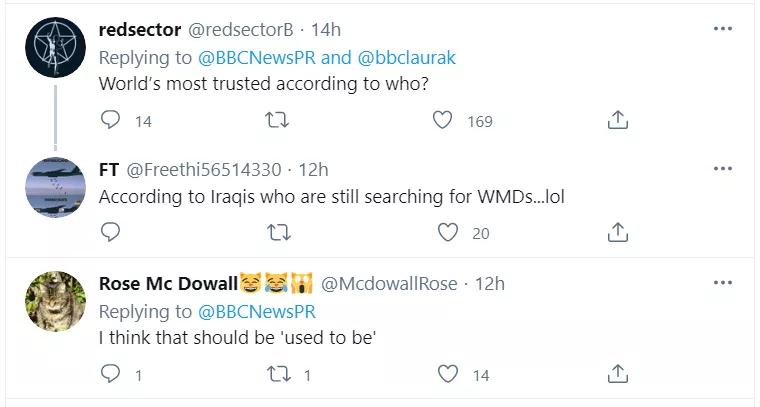Open more options for FT's tweet

click(x=722, y=169)
